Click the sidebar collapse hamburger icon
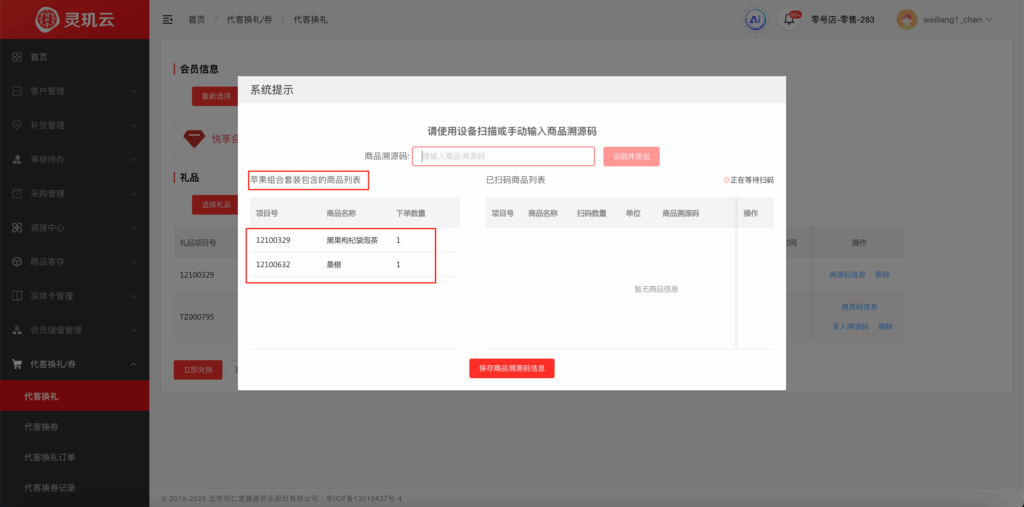1024x507 pixels. click(x=167, y=19)
